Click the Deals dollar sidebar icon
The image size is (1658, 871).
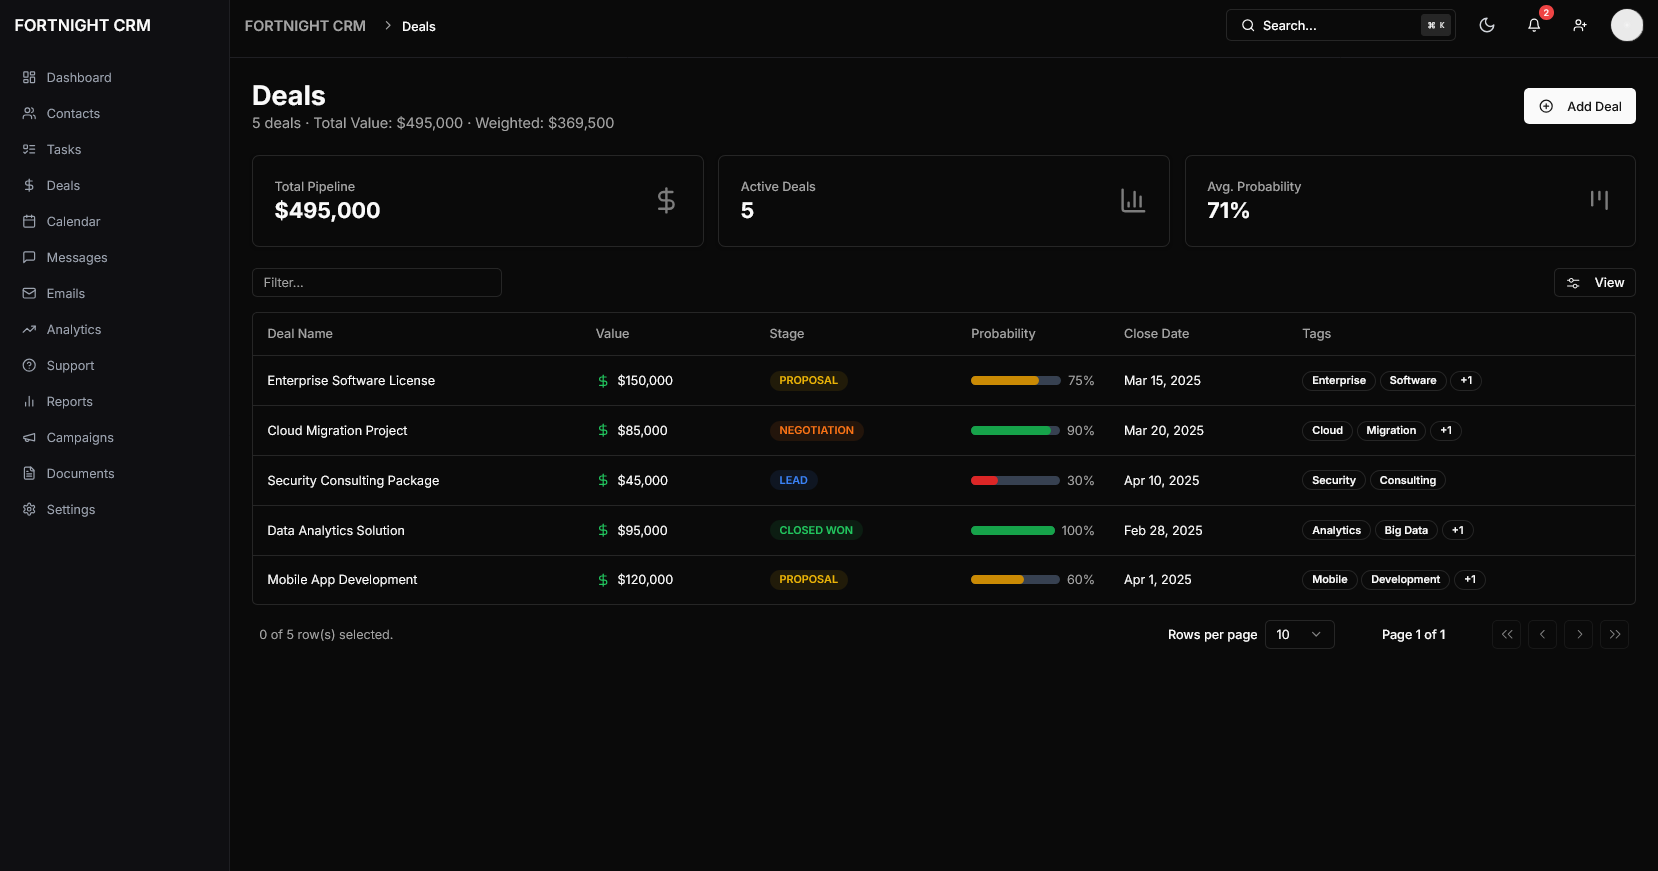click(x=29, y=185)
